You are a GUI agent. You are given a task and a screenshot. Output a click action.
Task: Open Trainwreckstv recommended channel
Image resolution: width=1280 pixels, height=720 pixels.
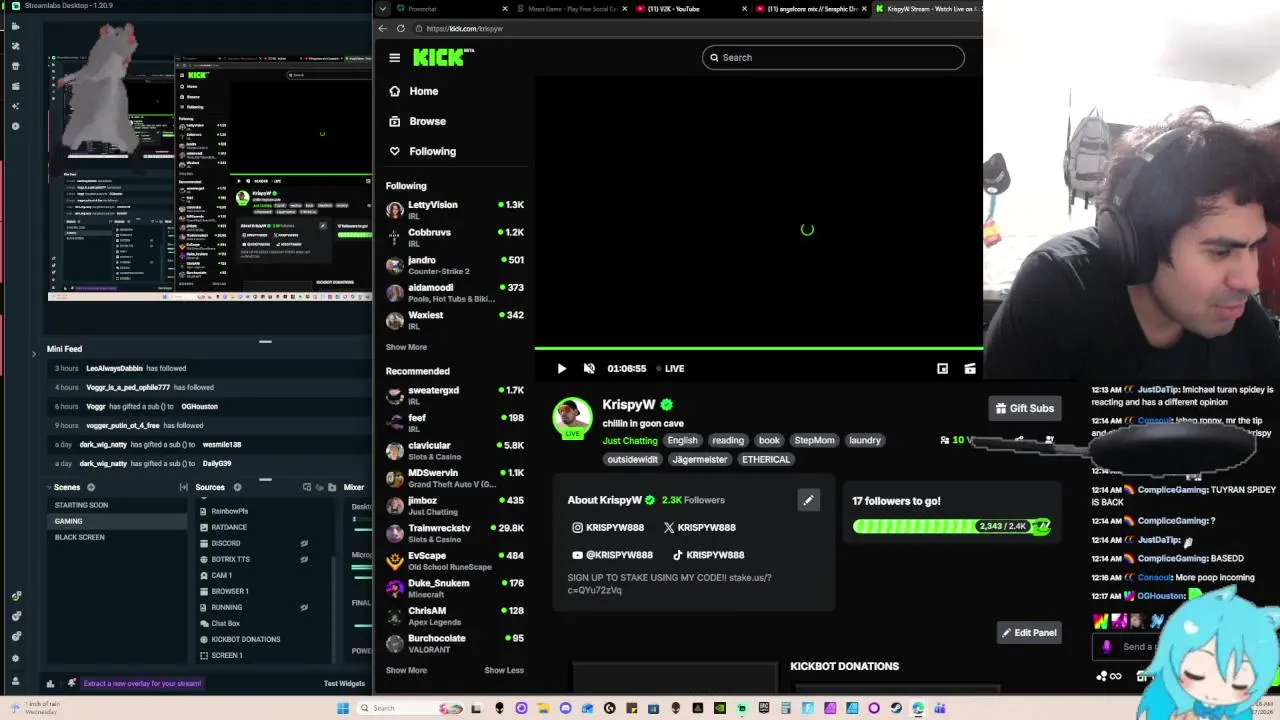pos(455,532)
